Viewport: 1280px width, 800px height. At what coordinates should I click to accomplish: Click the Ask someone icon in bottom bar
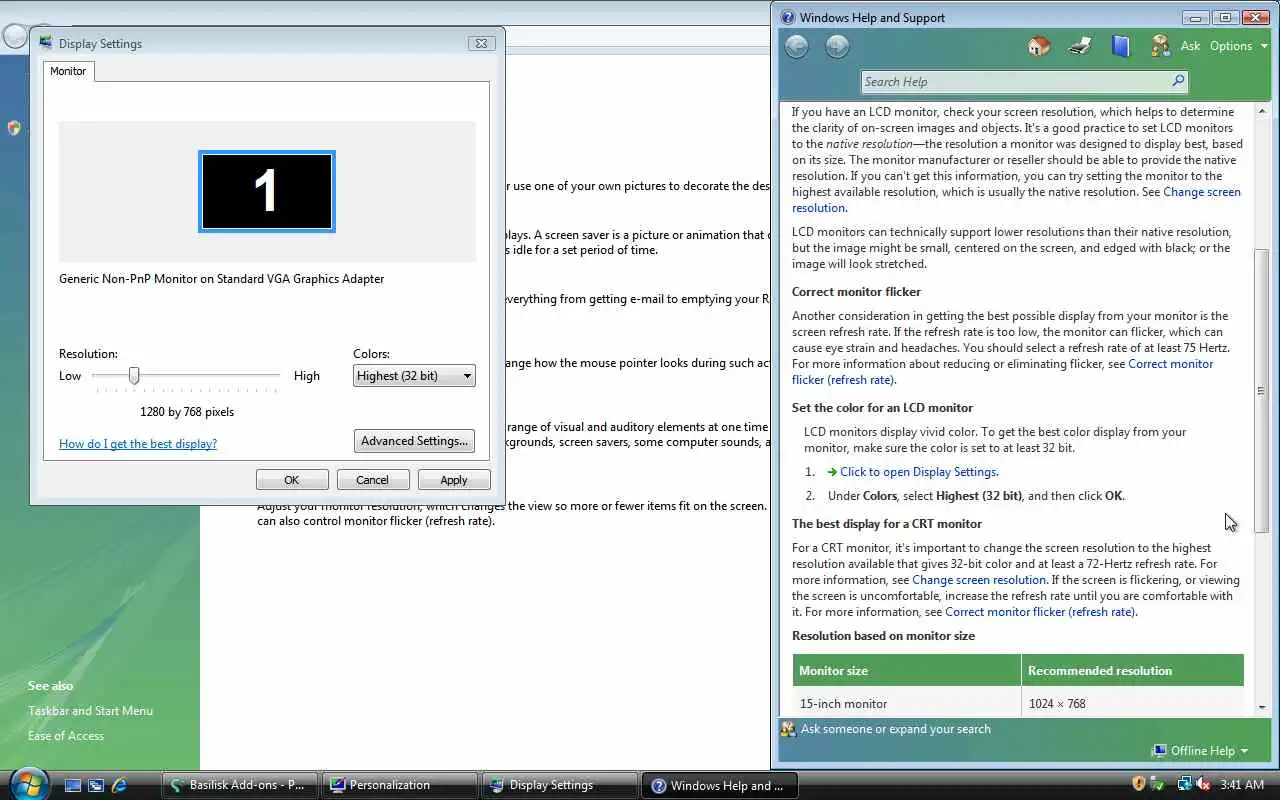tap(788, 729)
